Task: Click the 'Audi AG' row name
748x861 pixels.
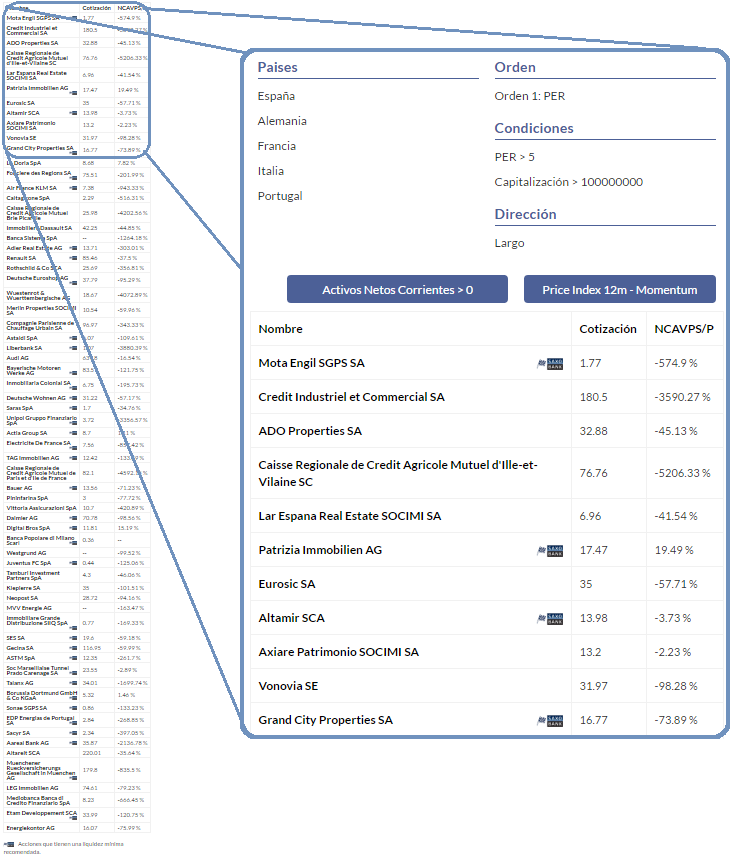Action: coord(17,358)
